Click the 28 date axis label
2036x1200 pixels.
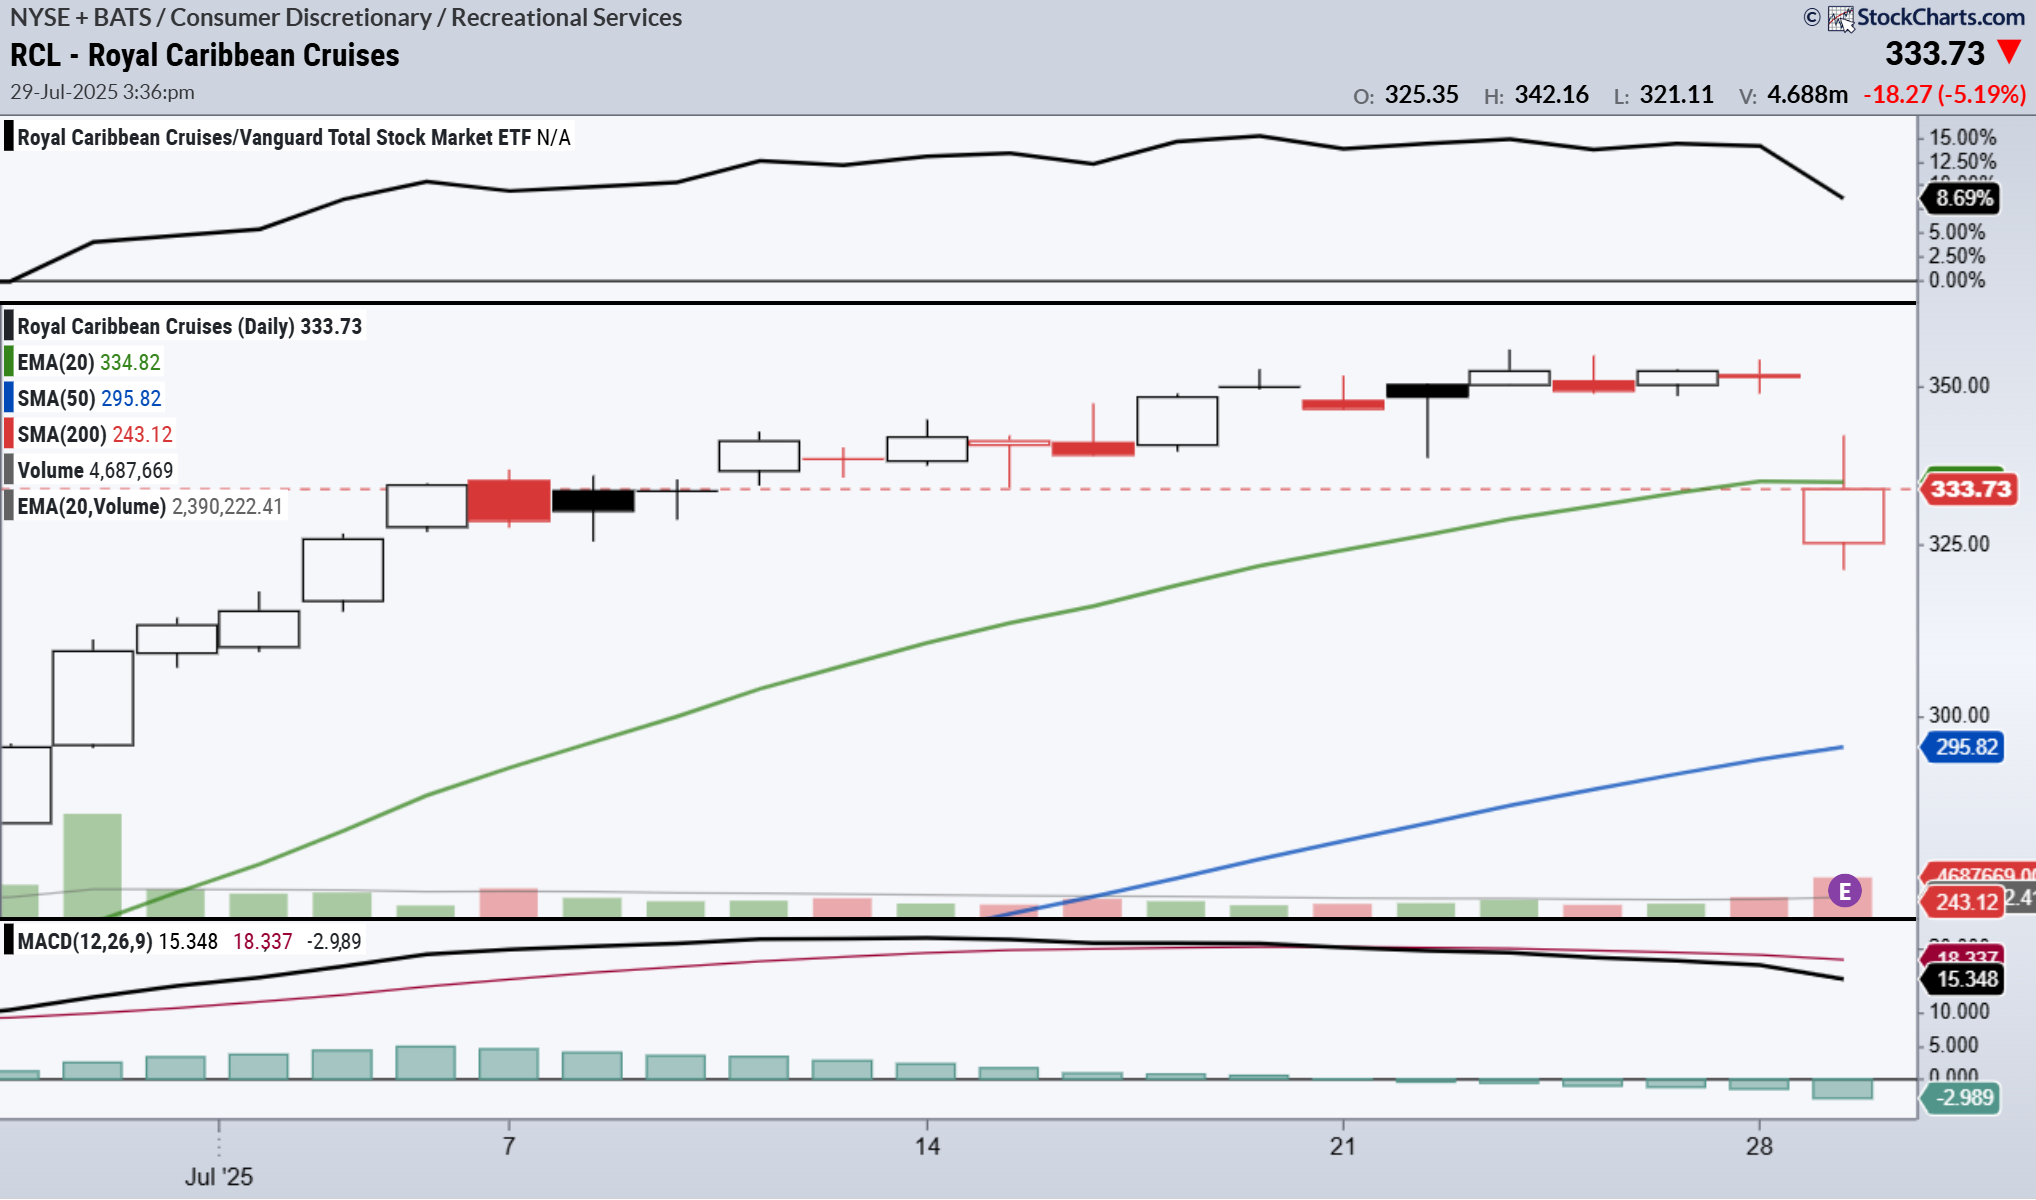coord(1759,1146)
